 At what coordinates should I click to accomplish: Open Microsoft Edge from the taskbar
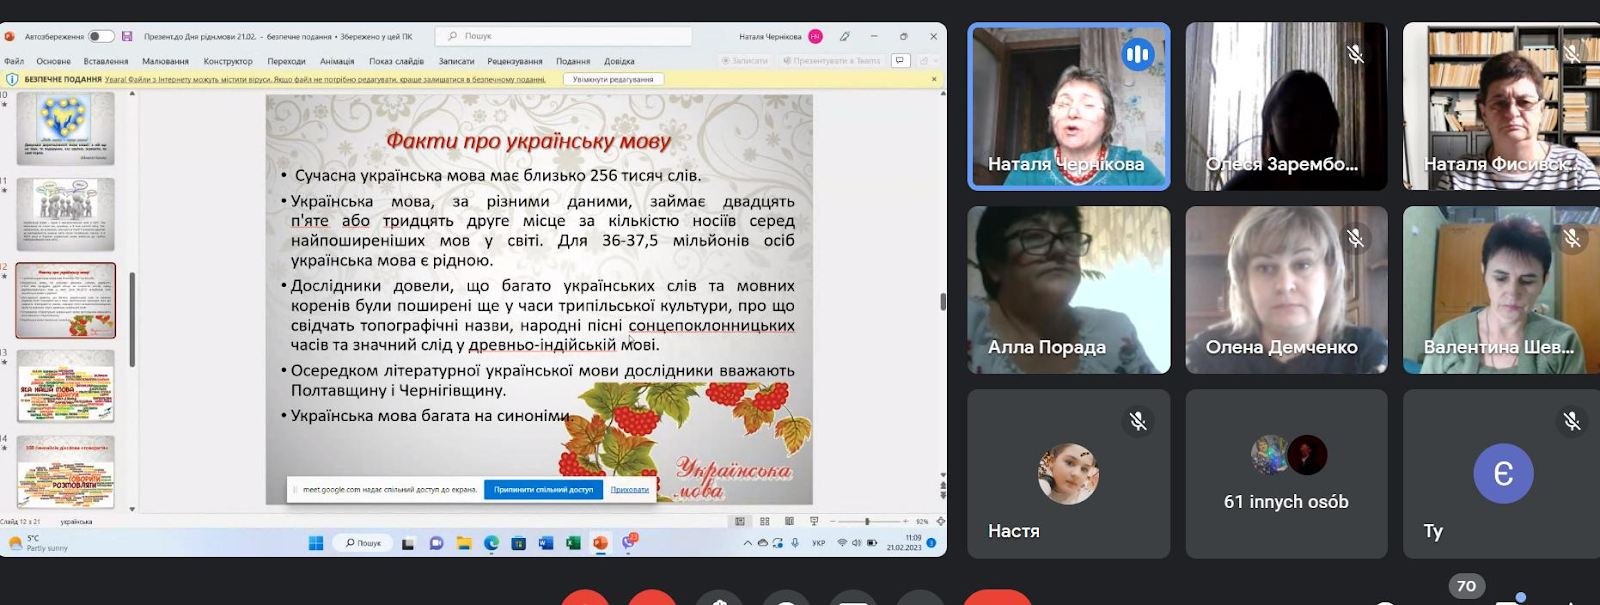(491, 543)
